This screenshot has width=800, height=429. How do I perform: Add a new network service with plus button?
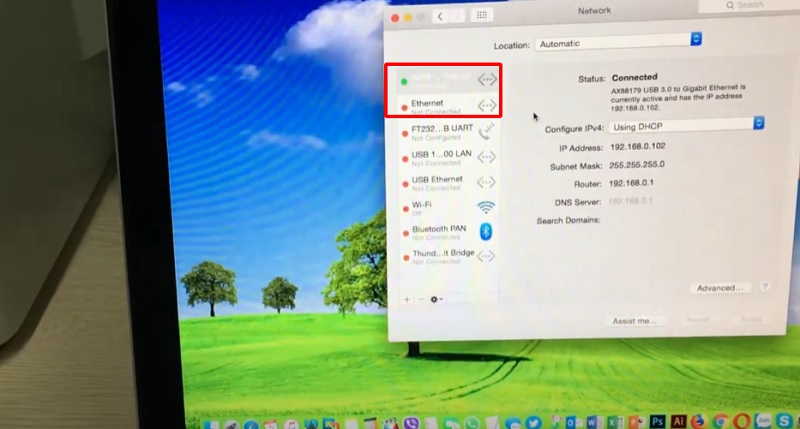point(407,299)
